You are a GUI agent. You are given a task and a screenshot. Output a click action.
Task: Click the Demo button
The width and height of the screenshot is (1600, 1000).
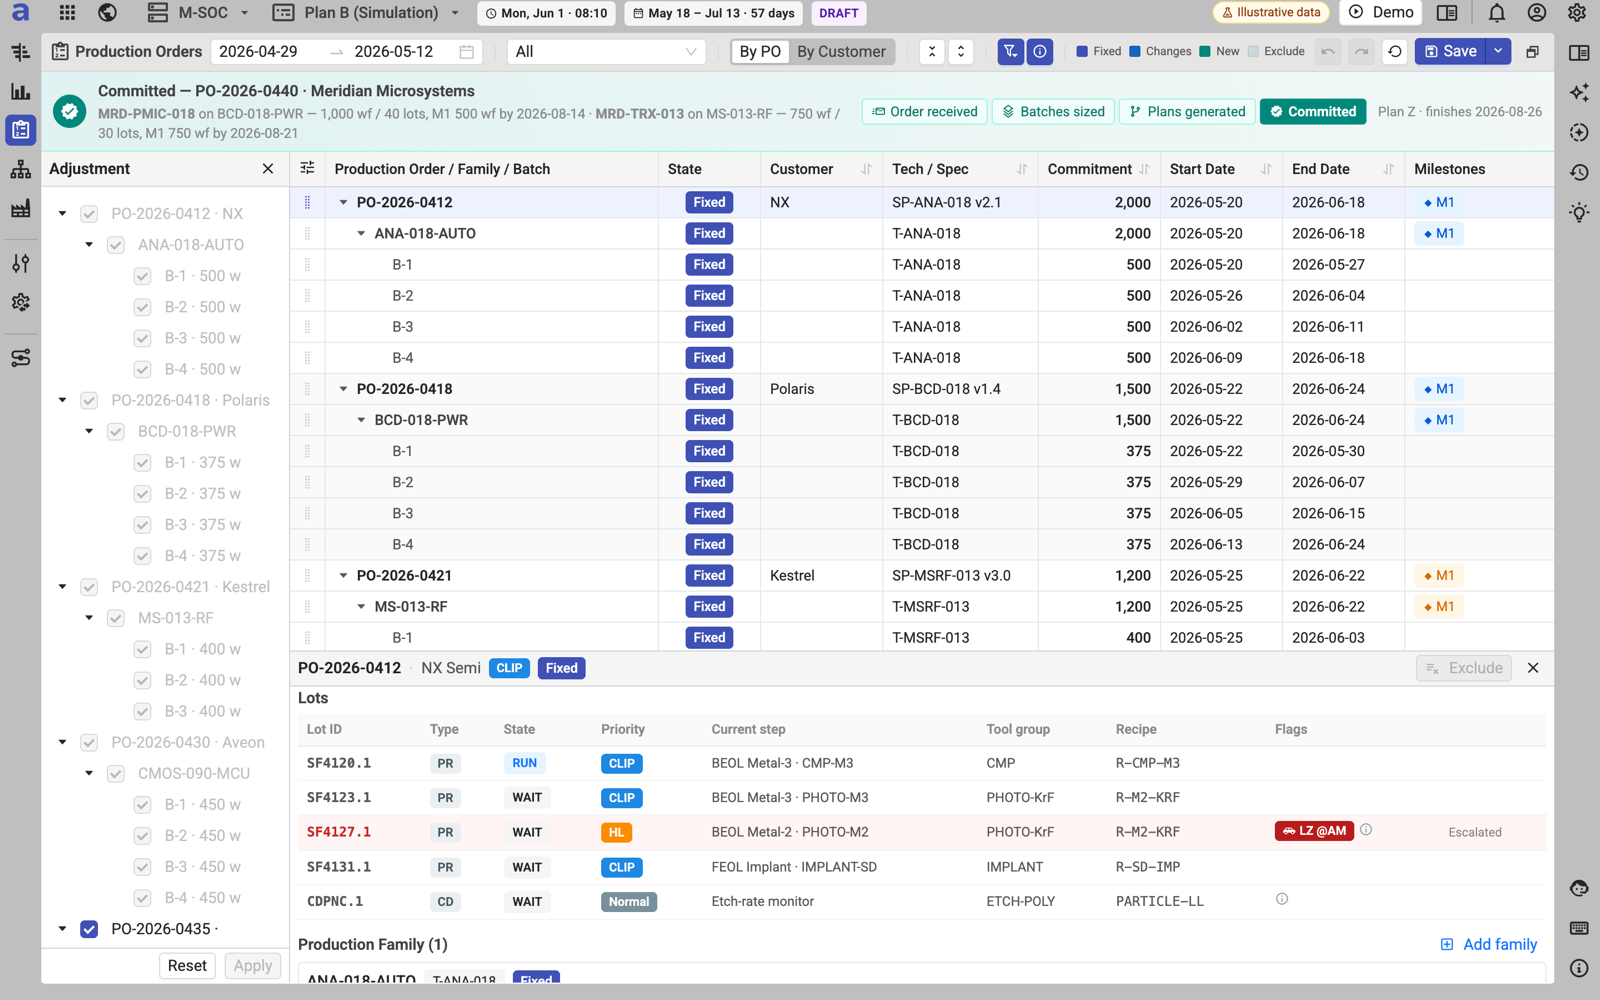1381,13
